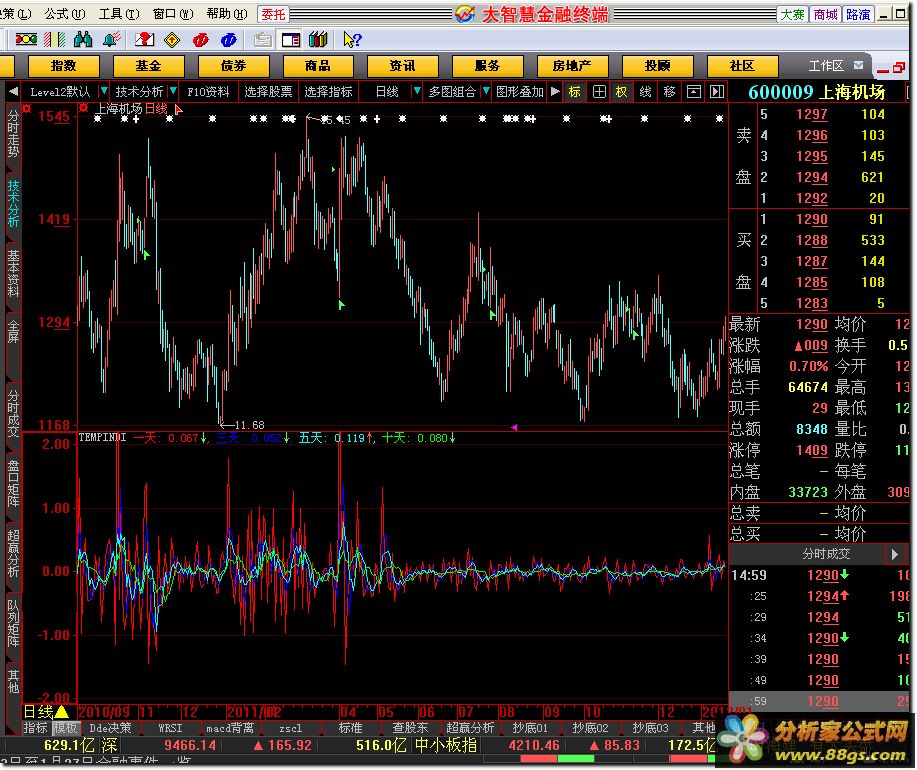Screen dimensions: 917x770
Task: Click the 债券 yellow button
Action: pyautogui.click(x=233, y=65)
